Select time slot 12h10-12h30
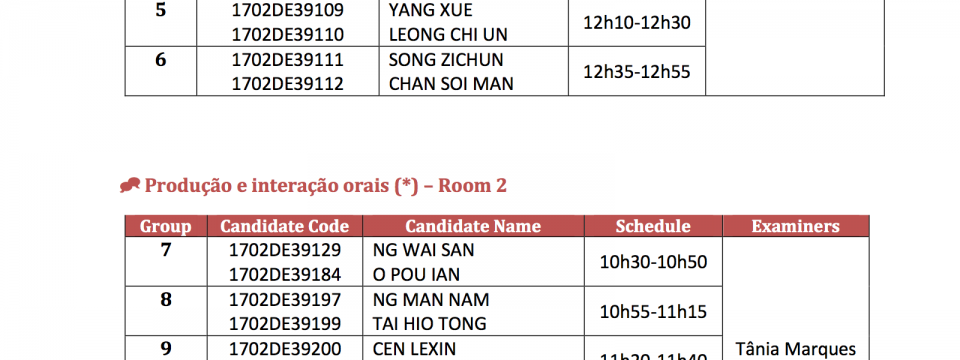This screenshot has width=960, height=360. click(x=637, y=23)
